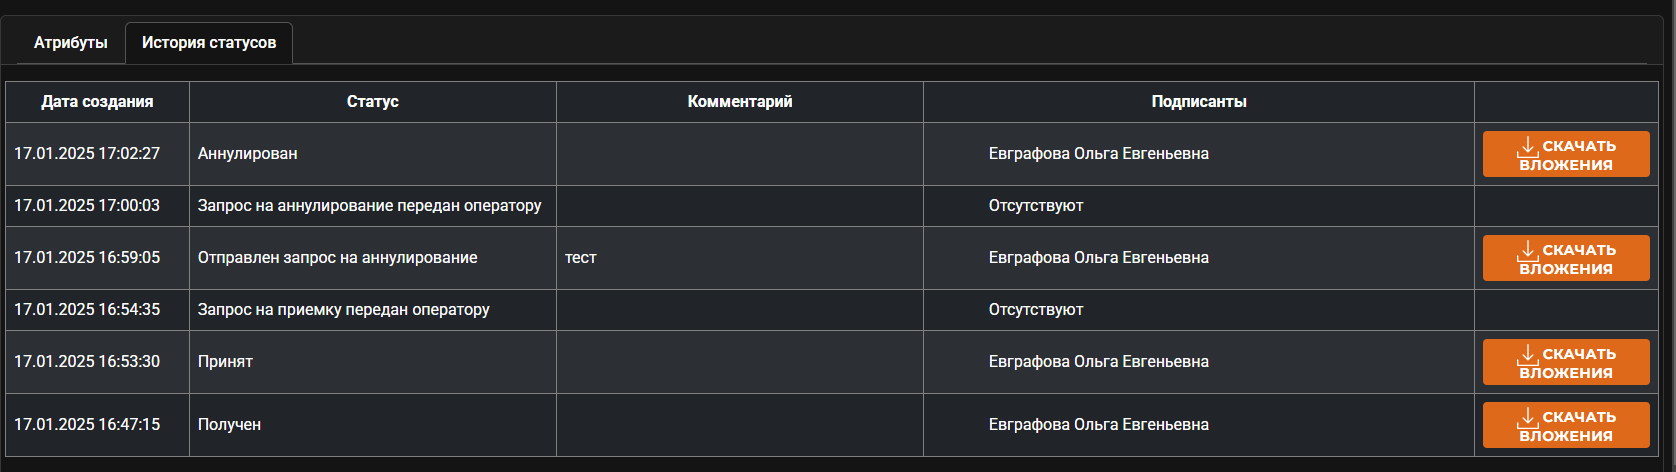The height and width of the screenshot is (472, 1676).
Task: Click Отсутствуют signer in 16:54:35 row
Action: [x=1036, y=310]
